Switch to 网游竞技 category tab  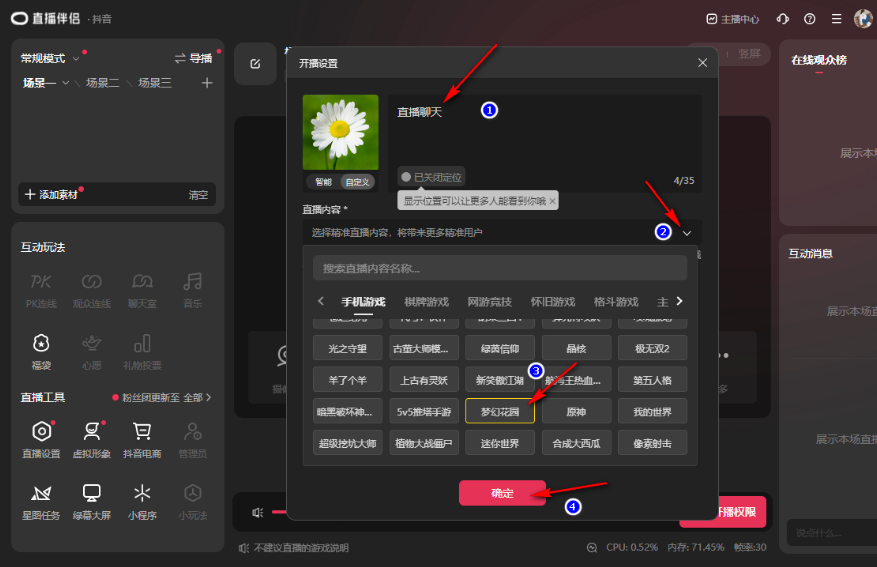[x=489, y=302]
